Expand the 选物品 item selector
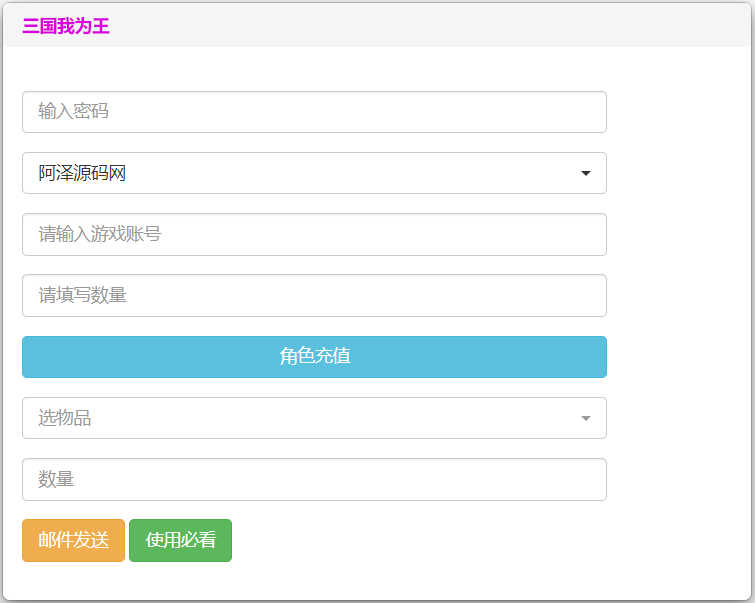The image size is (755, 603). coord(314,418)
